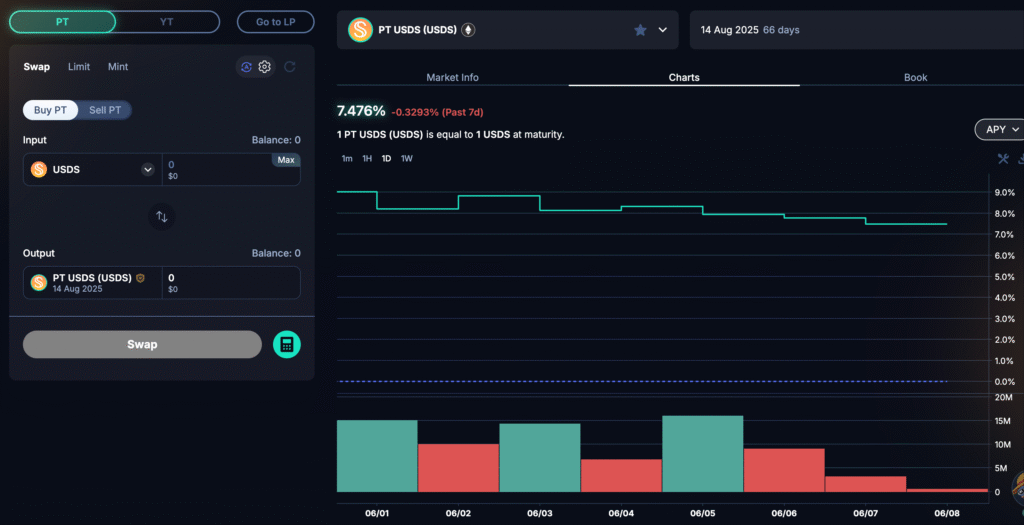Click the '1 PT USDS (USDS) is equal to' sentence
Screen dimensions: 1024x525
451,135
